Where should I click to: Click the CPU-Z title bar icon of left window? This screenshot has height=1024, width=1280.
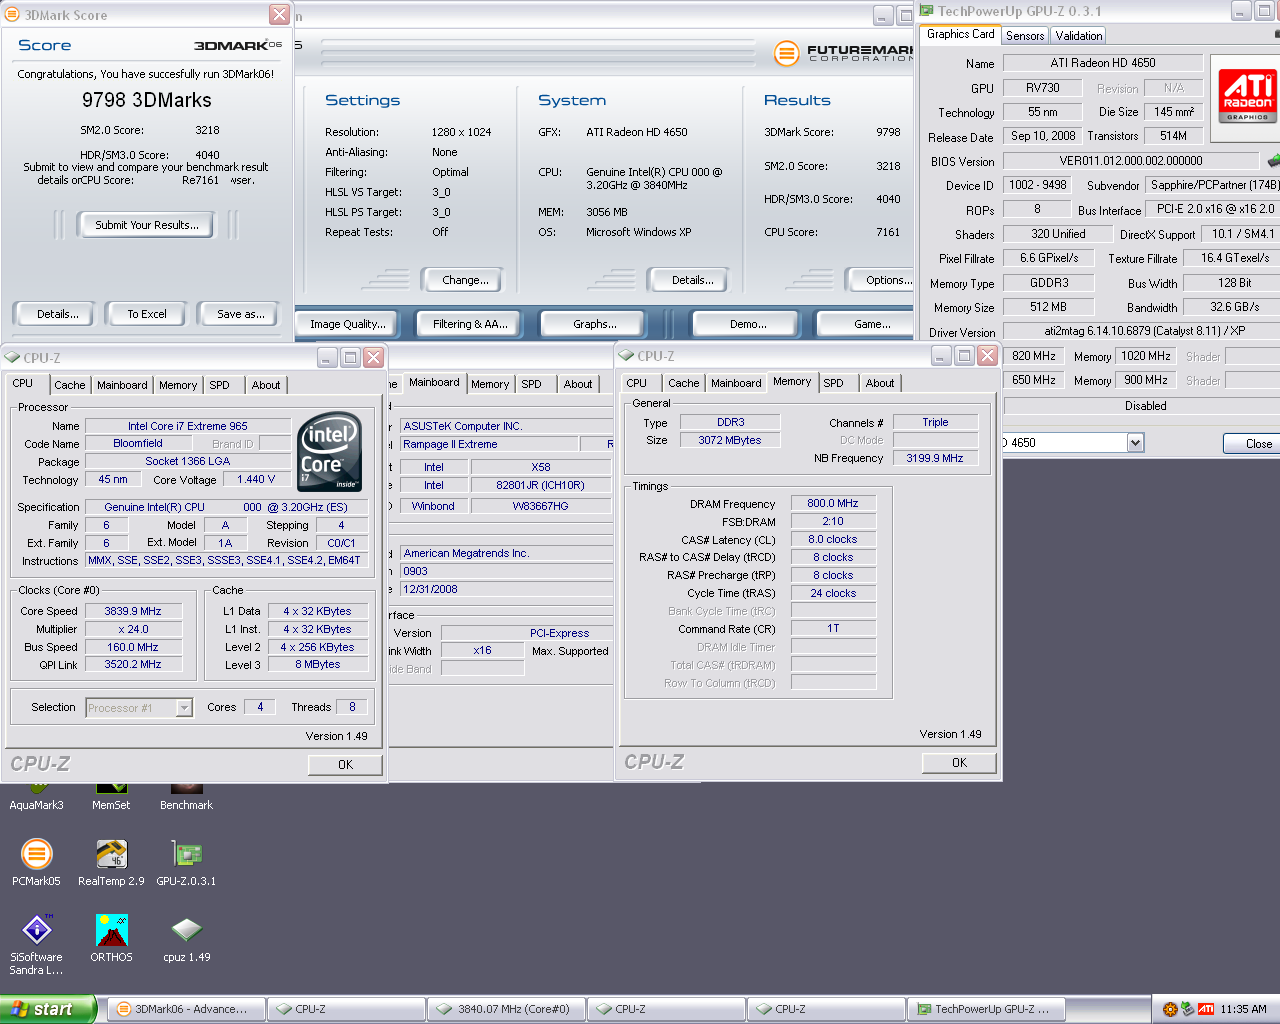point(12,357)
